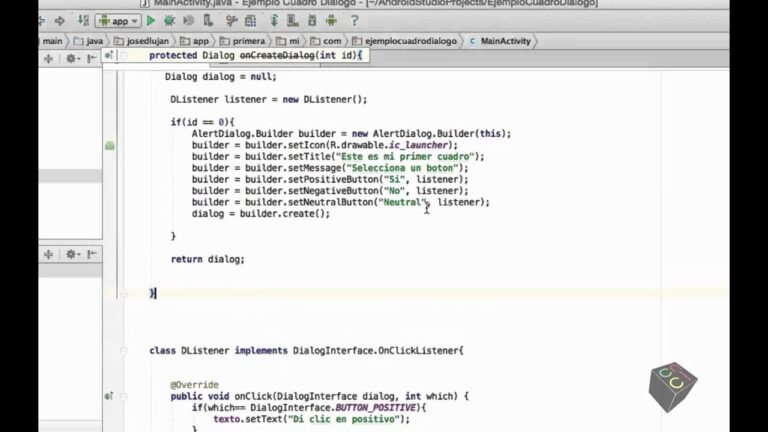The width and height of the screenshot is (768, 432).
Task: Open the Project Structure icon
Action: tap(250, 21)
